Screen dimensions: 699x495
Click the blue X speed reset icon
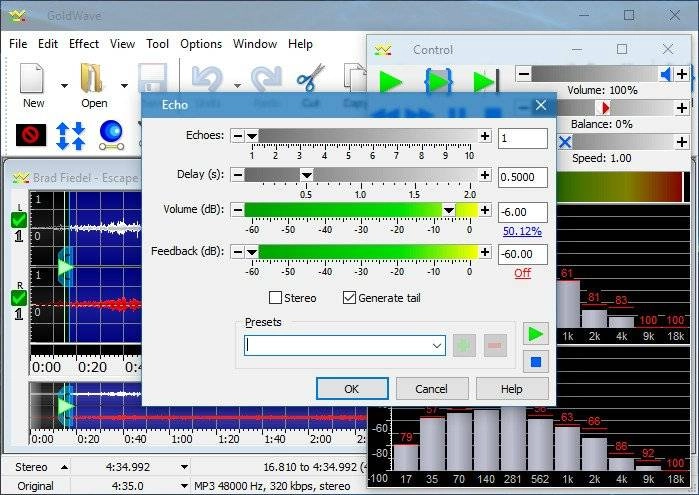pyautogui.click(x=565, y=142)
